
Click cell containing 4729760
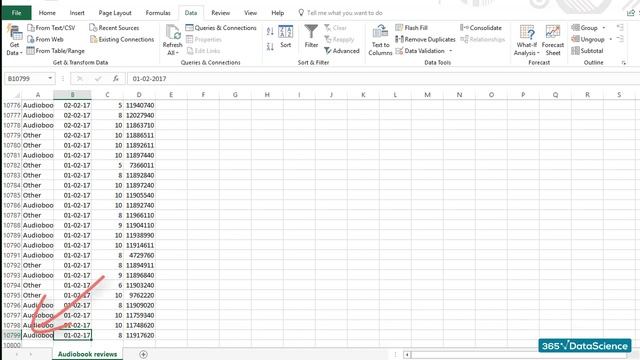[139, 255]
